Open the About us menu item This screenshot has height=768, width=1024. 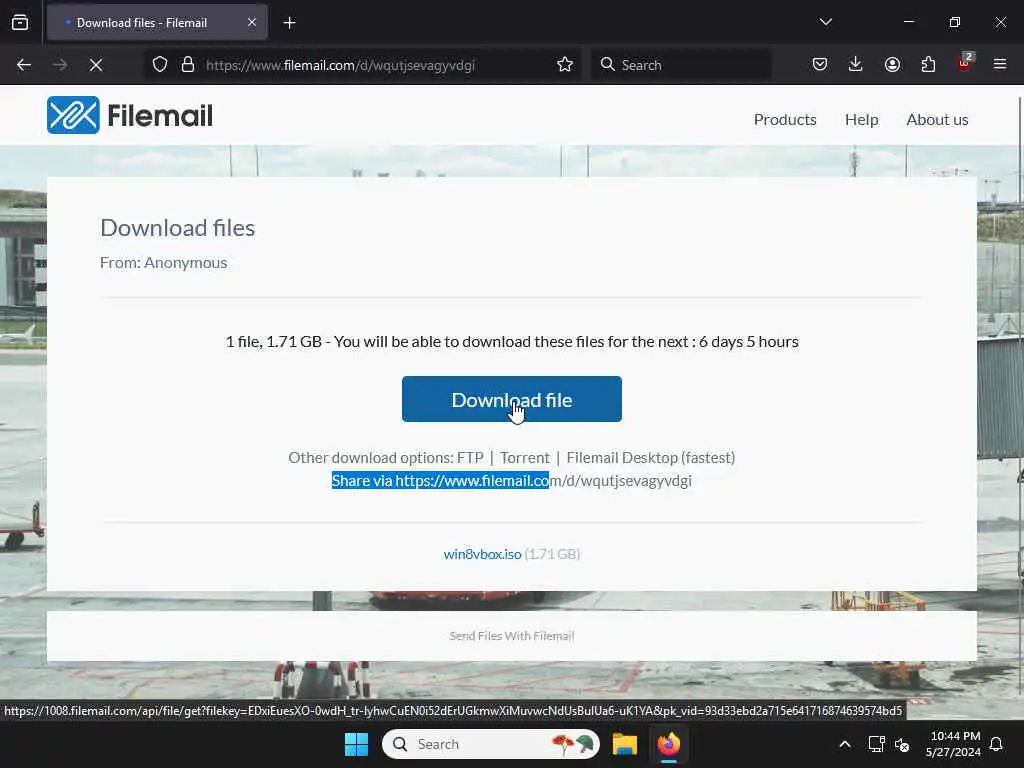937,120
